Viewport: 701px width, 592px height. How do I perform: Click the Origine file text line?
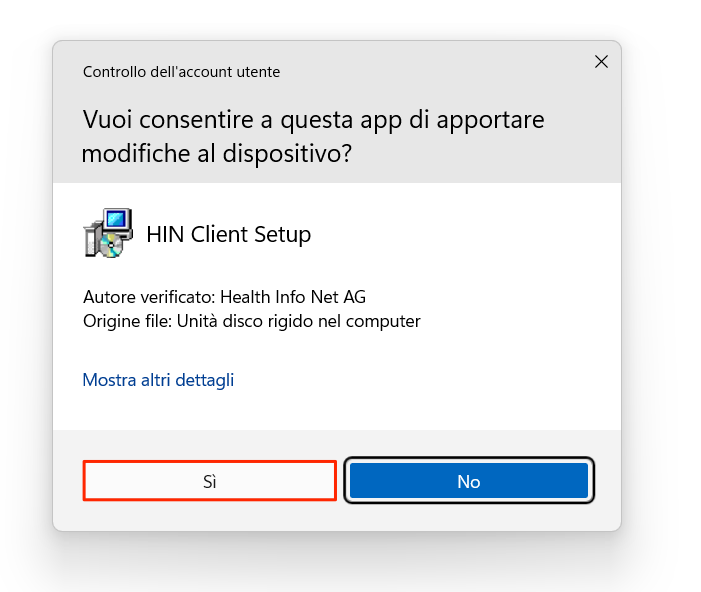coord(252,321)
